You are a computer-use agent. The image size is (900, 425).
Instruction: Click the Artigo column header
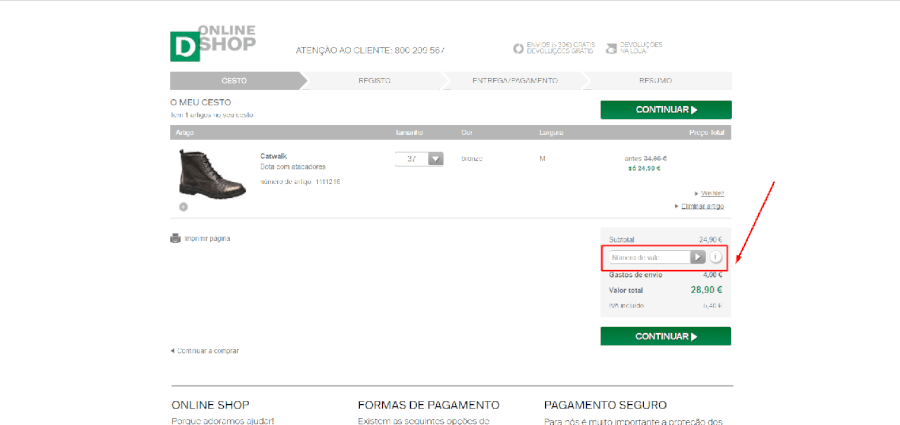(185, 133)
